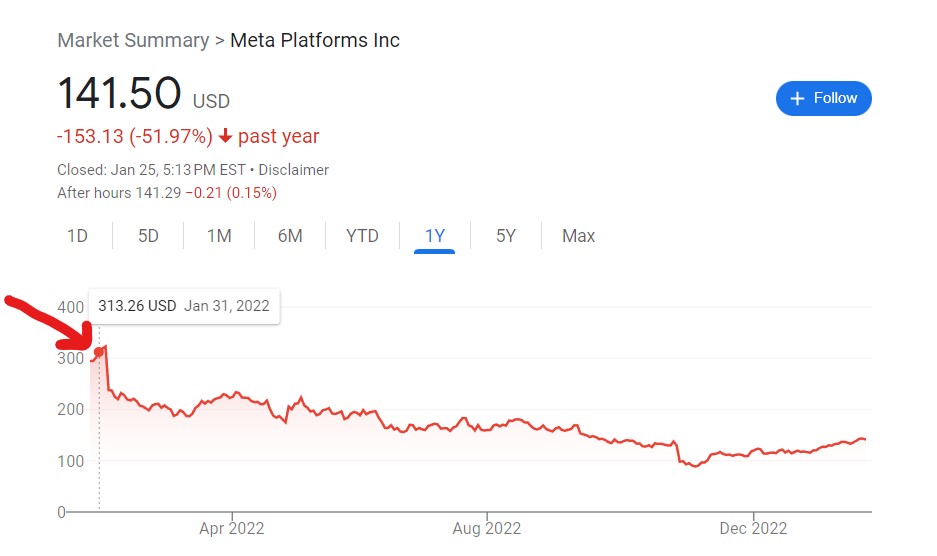Click the Dec 2022 axis marker

[x=753, y=528]
